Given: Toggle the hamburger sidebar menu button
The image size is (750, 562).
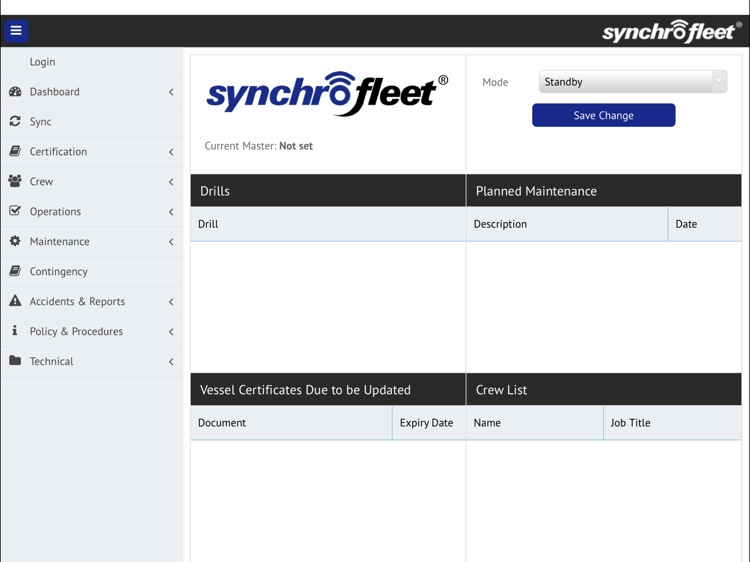Looking at the screenshot, I should pyautogui.click(x=16, y=31).
